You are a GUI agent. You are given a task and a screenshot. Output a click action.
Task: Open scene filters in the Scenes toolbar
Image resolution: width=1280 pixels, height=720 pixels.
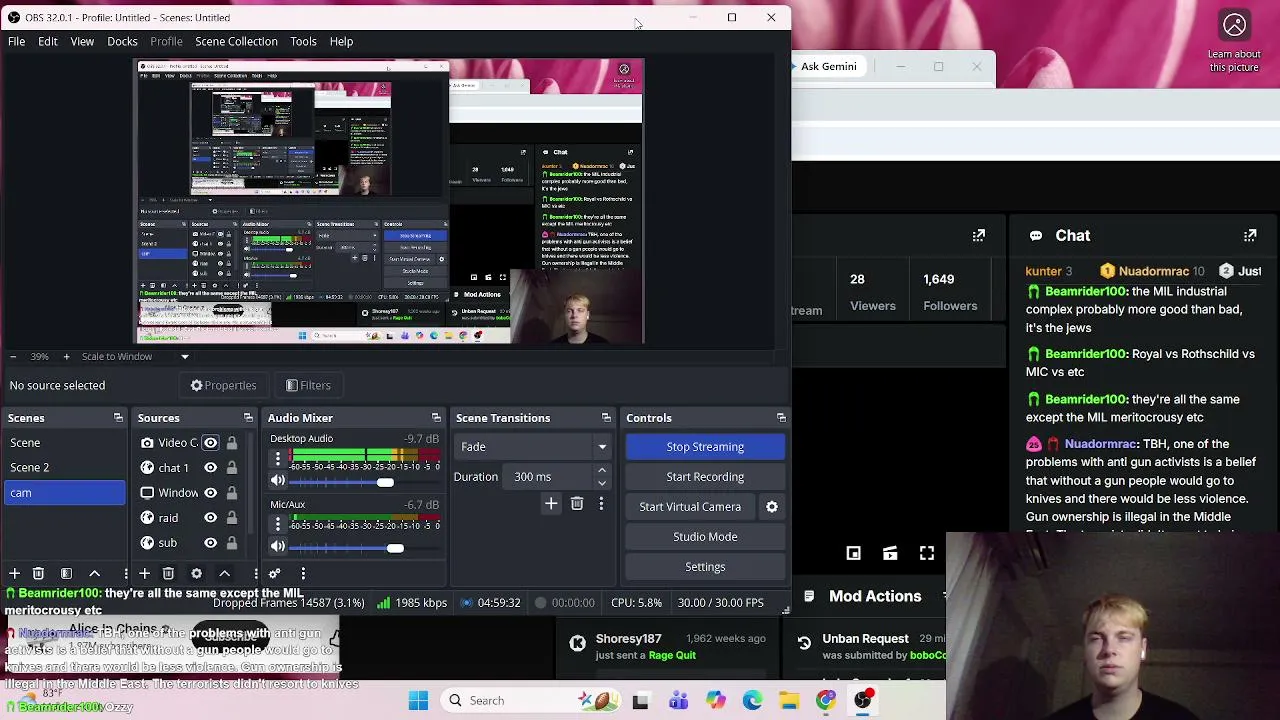[66, 573]
